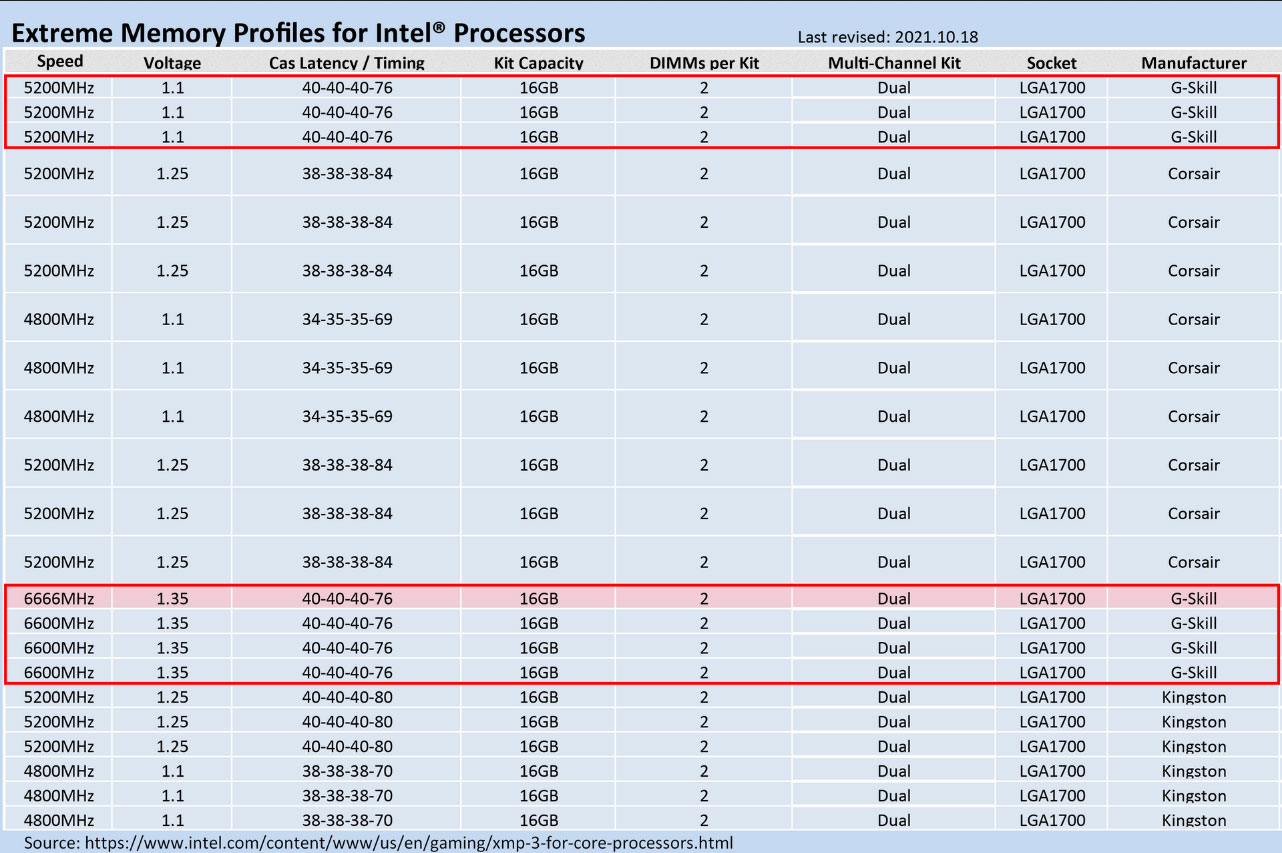Click the first 34-35-35-69 timing cell
Screen dimensions: 1282x853
[x=346, y=320]
